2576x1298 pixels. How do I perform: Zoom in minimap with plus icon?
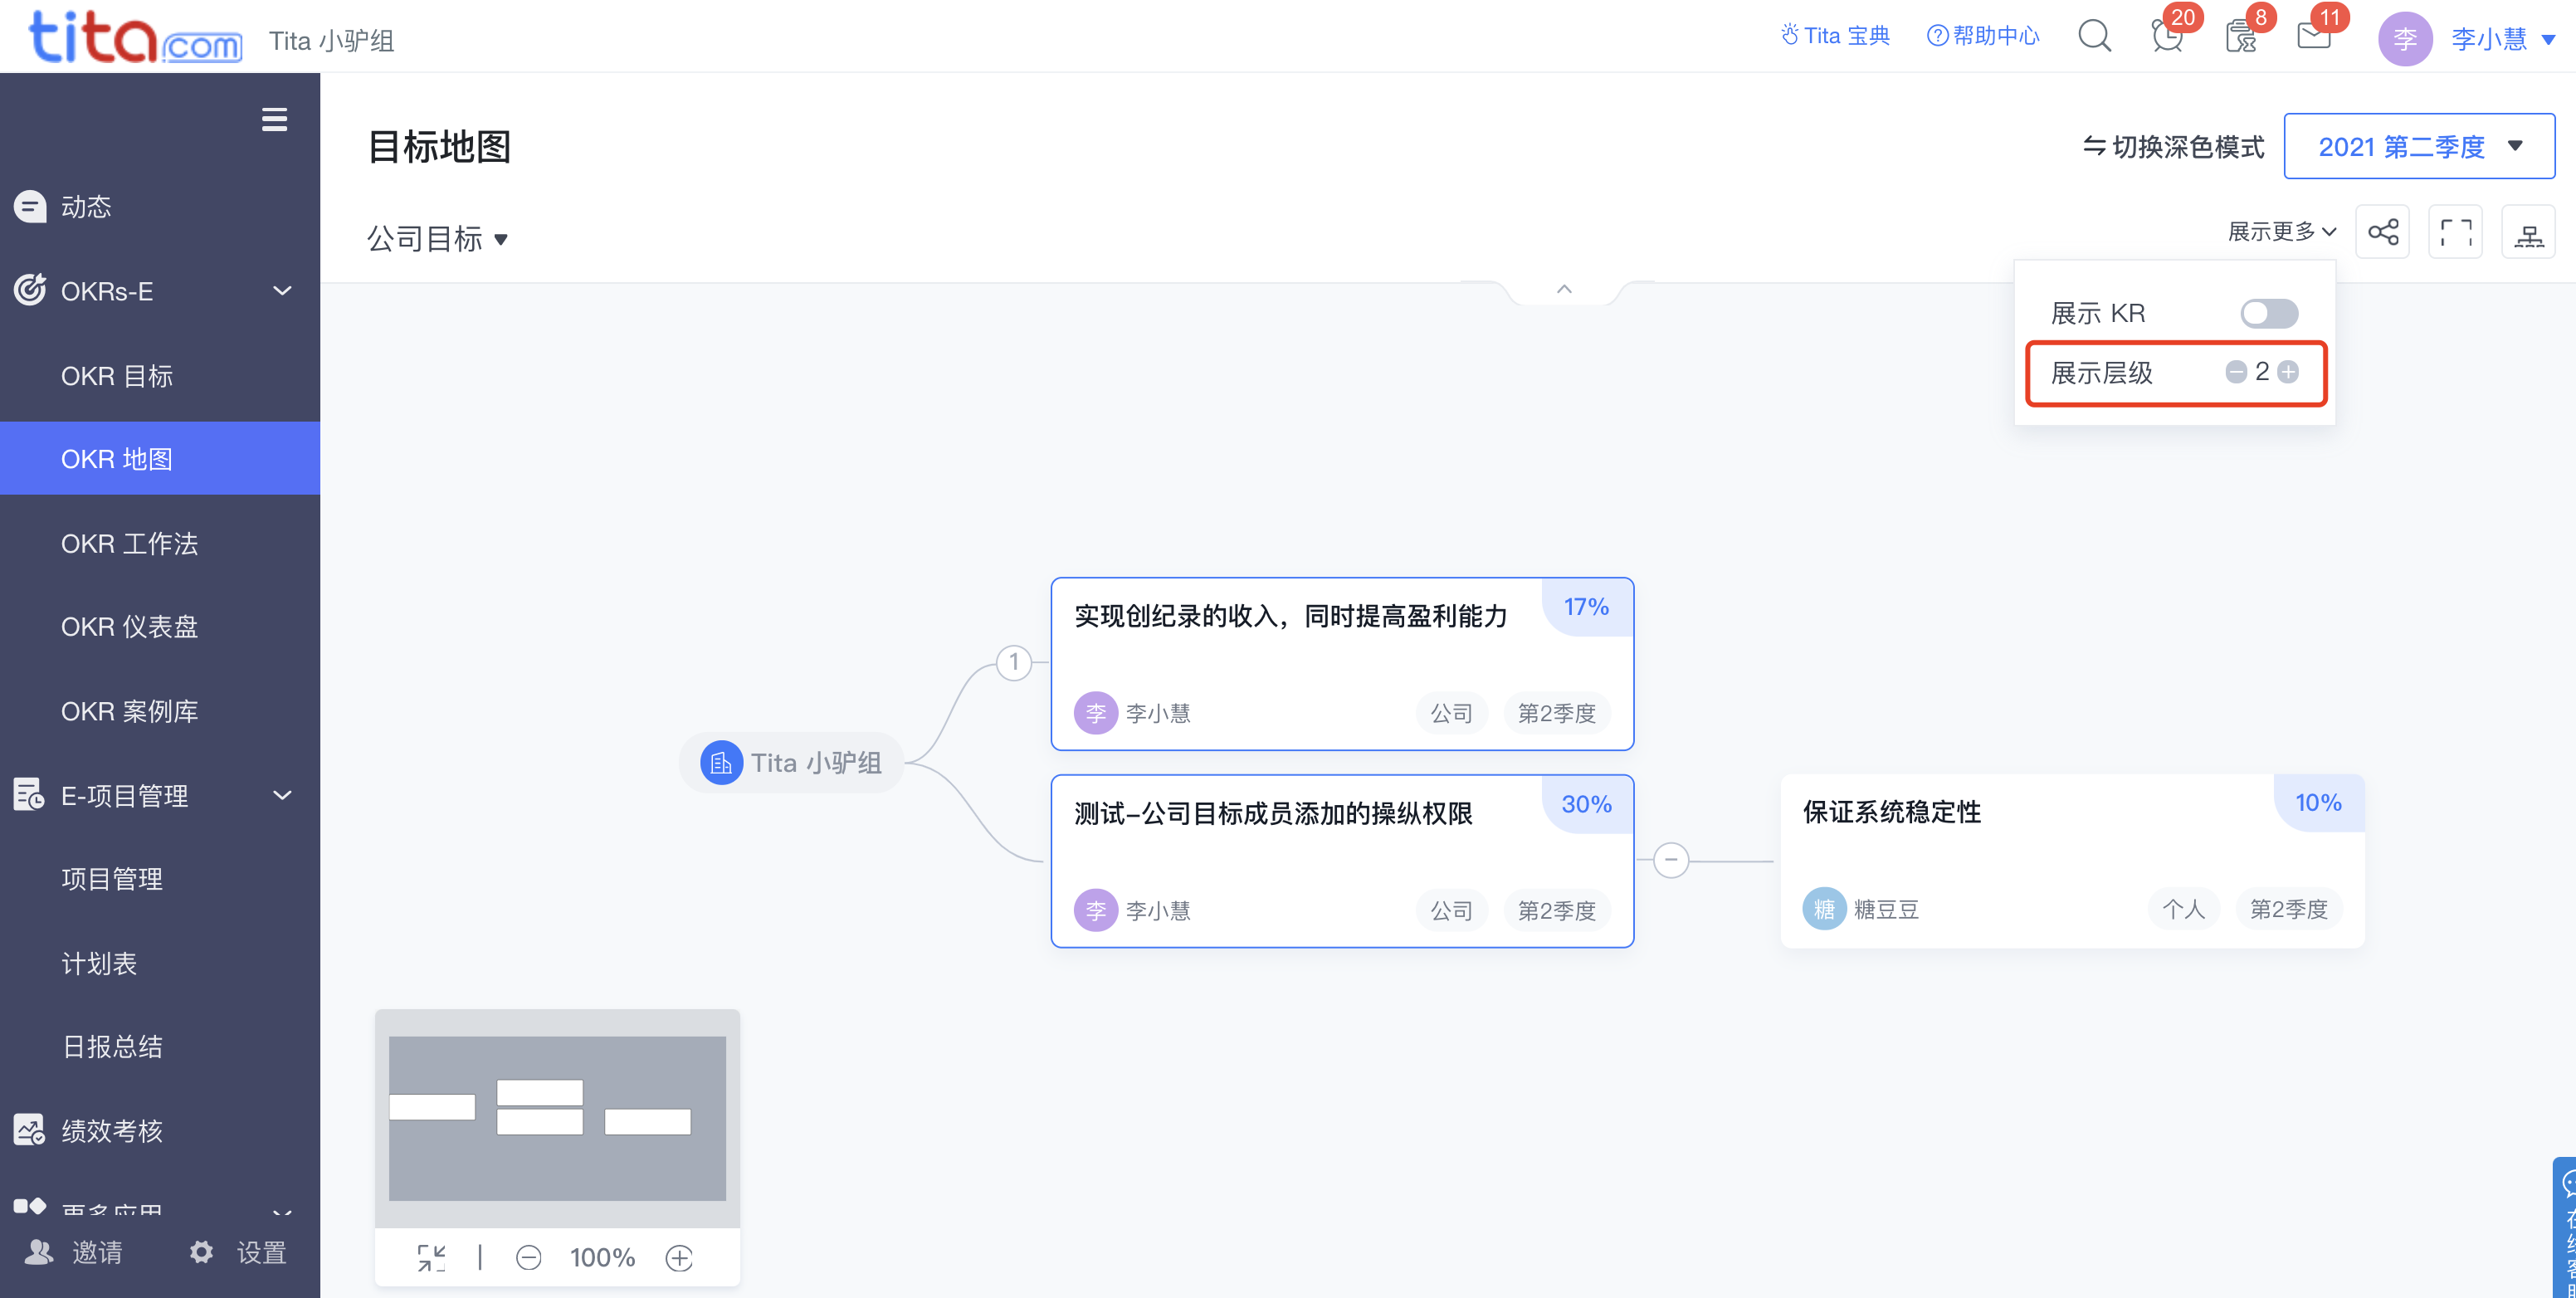[679, 1258]
